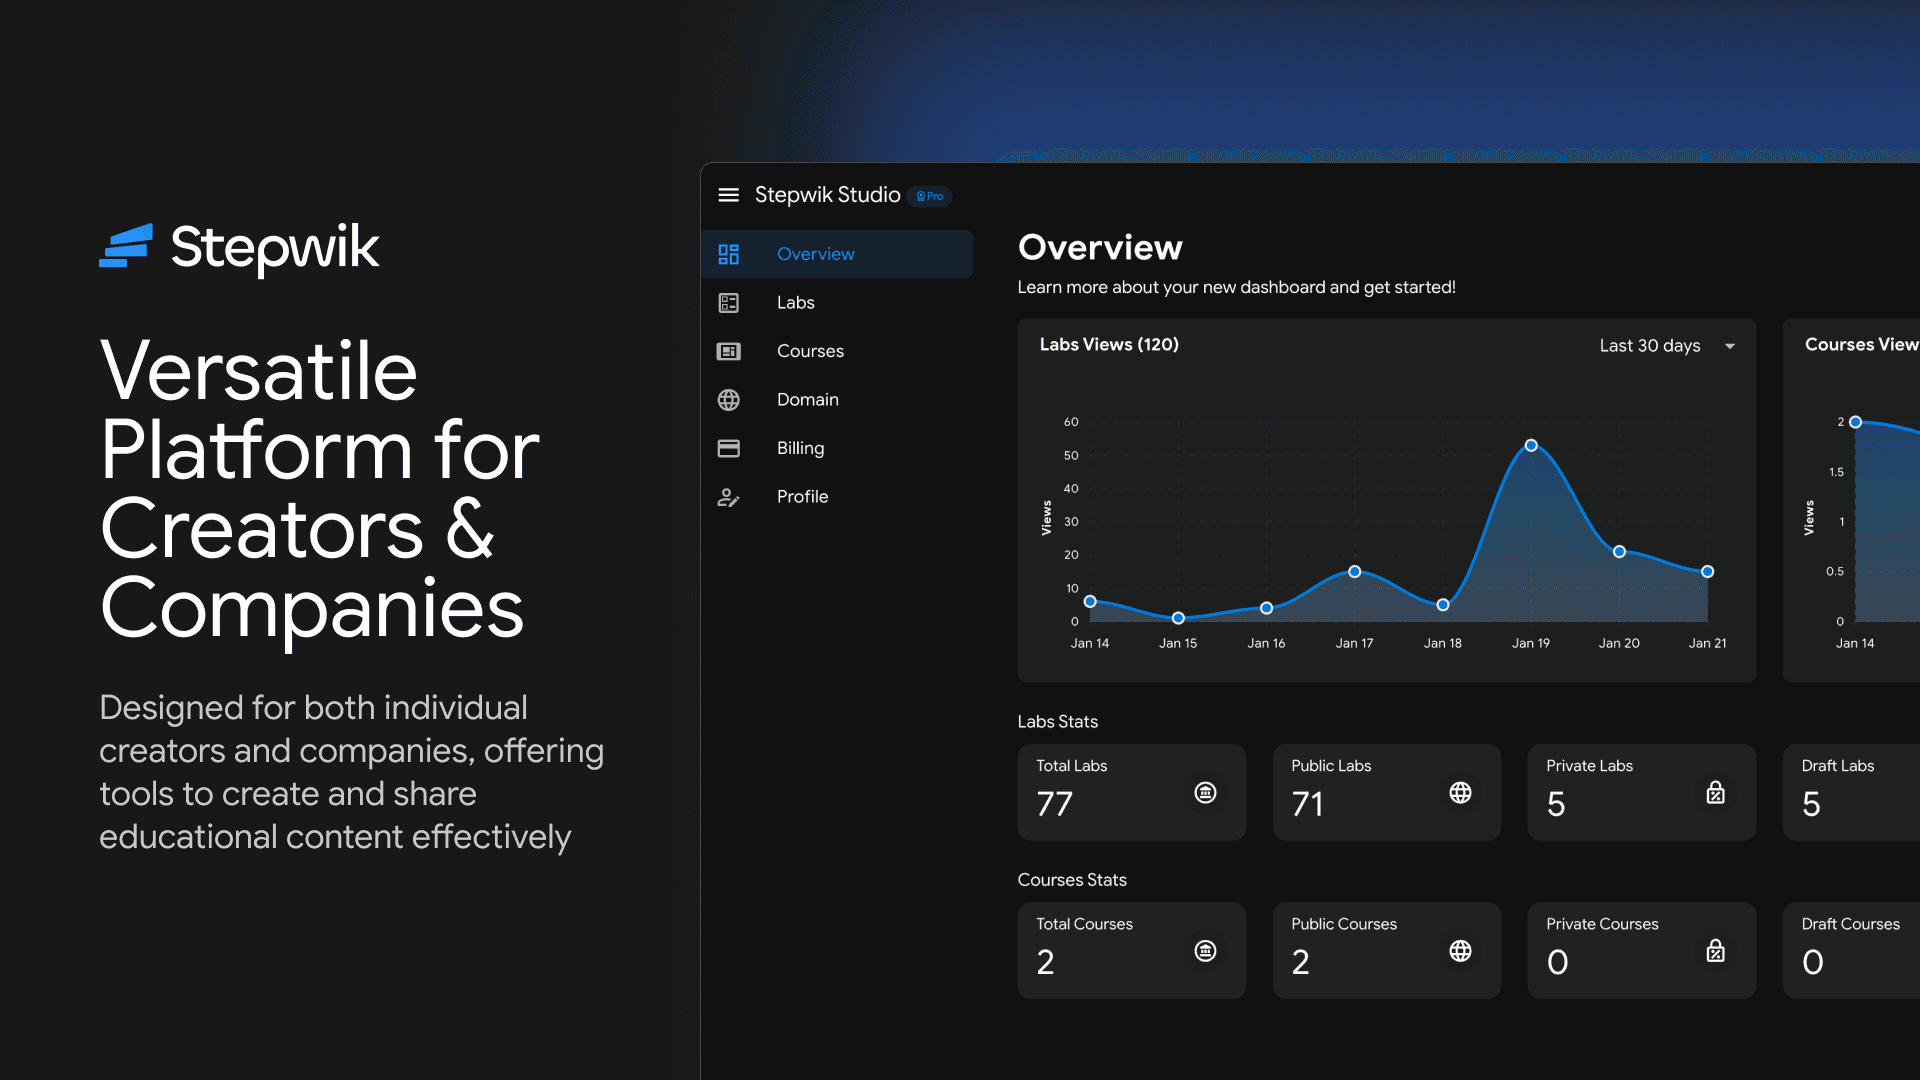
Task: Click the Courses Stats section heading
Action: pos(1072,880)
